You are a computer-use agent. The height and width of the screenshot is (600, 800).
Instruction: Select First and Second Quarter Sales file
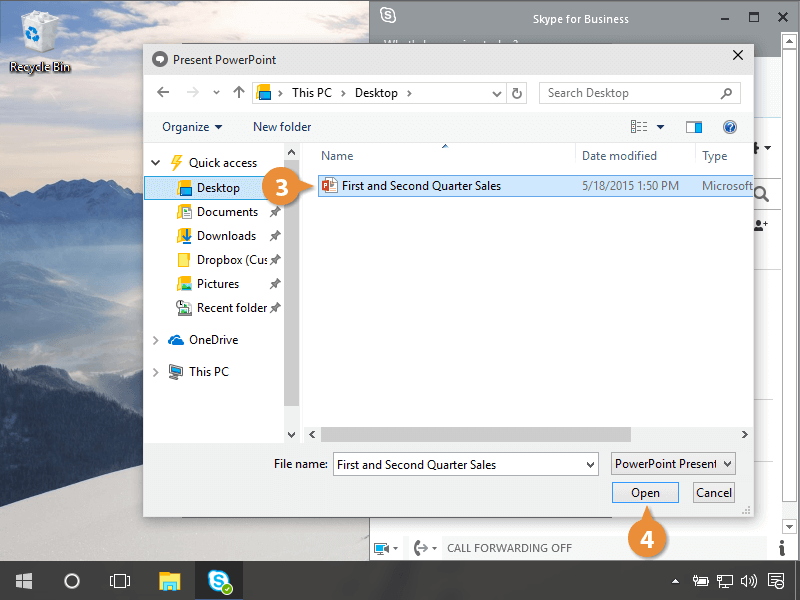pos(421,186)
